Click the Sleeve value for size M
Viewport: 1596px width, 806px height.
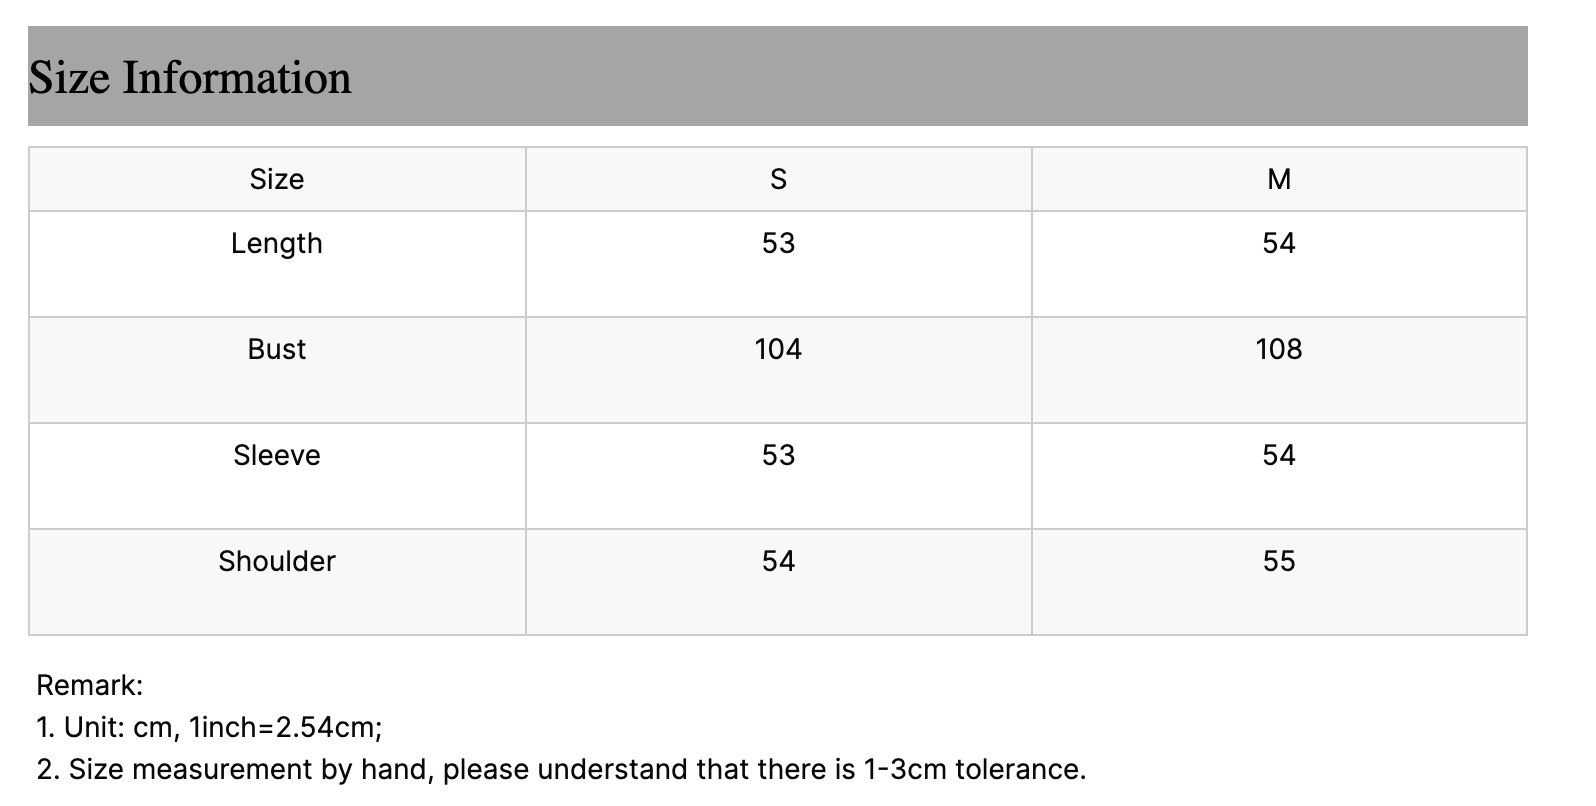pos(1278,455)
